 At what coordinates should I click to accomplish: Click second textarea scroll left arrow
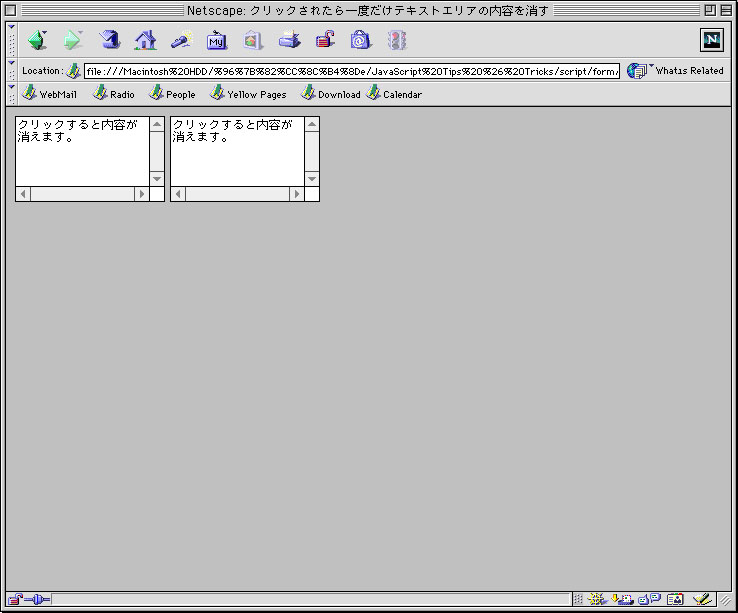pos(178,194)
